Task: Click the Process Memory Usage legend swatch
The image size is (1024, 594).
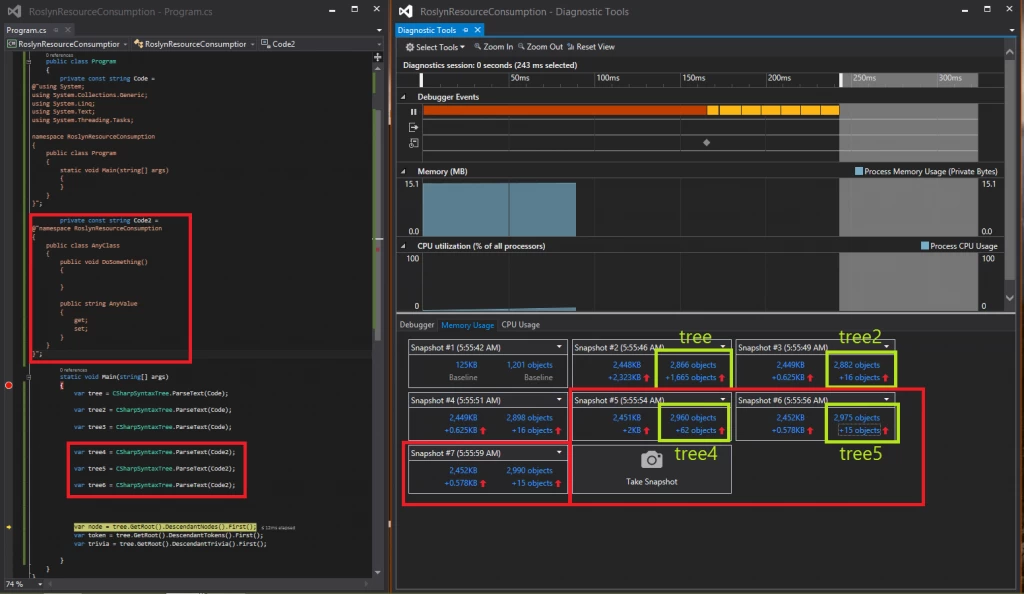Action: (859, 171)
